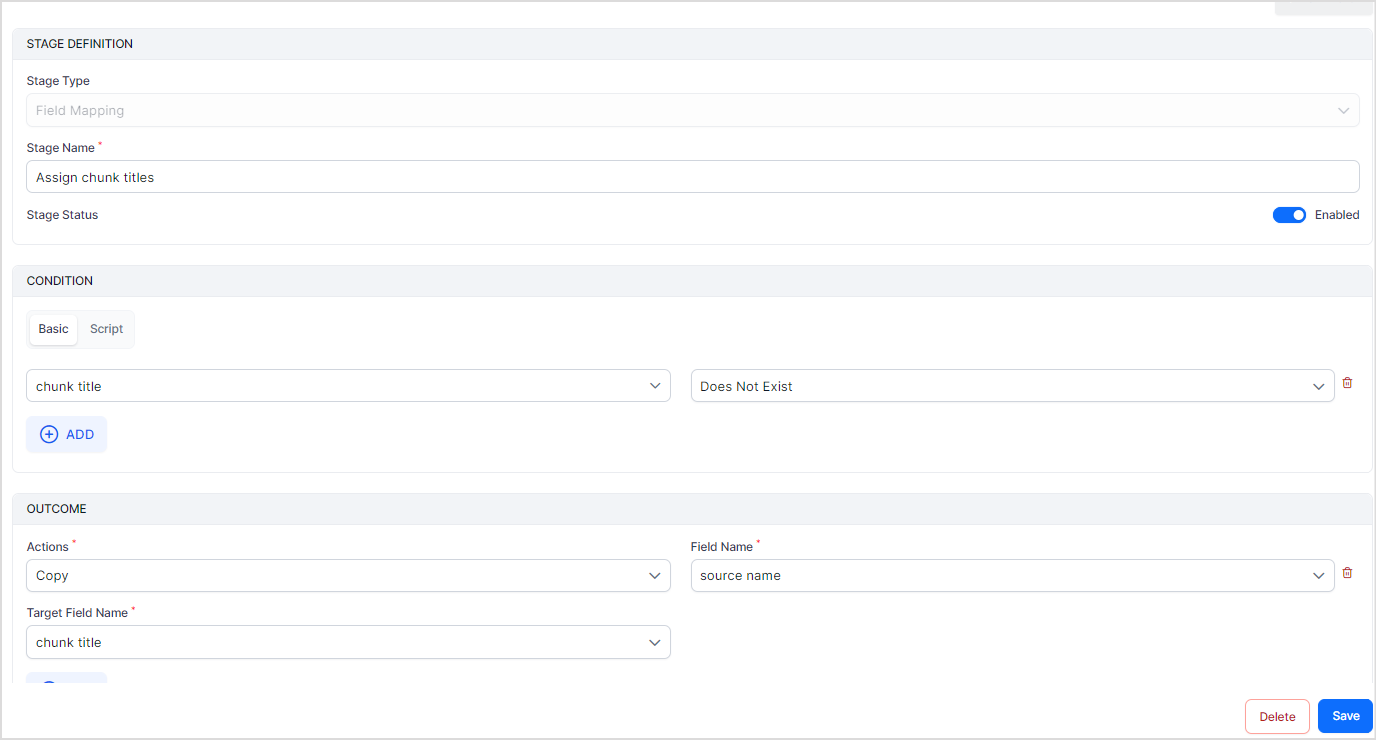Screen dimensions: 1376x740
Task: Remove the Copy outcome action via trash icon
Action: [x=1347, y=573]
